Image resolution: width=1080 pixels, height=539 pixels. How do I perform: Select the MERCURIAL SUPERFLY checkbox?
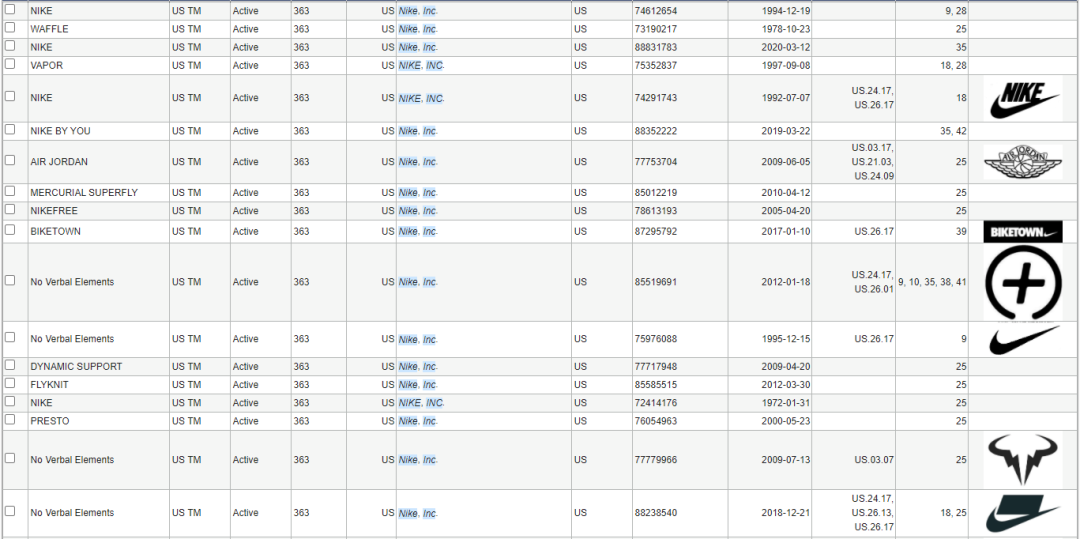[10, 191]
